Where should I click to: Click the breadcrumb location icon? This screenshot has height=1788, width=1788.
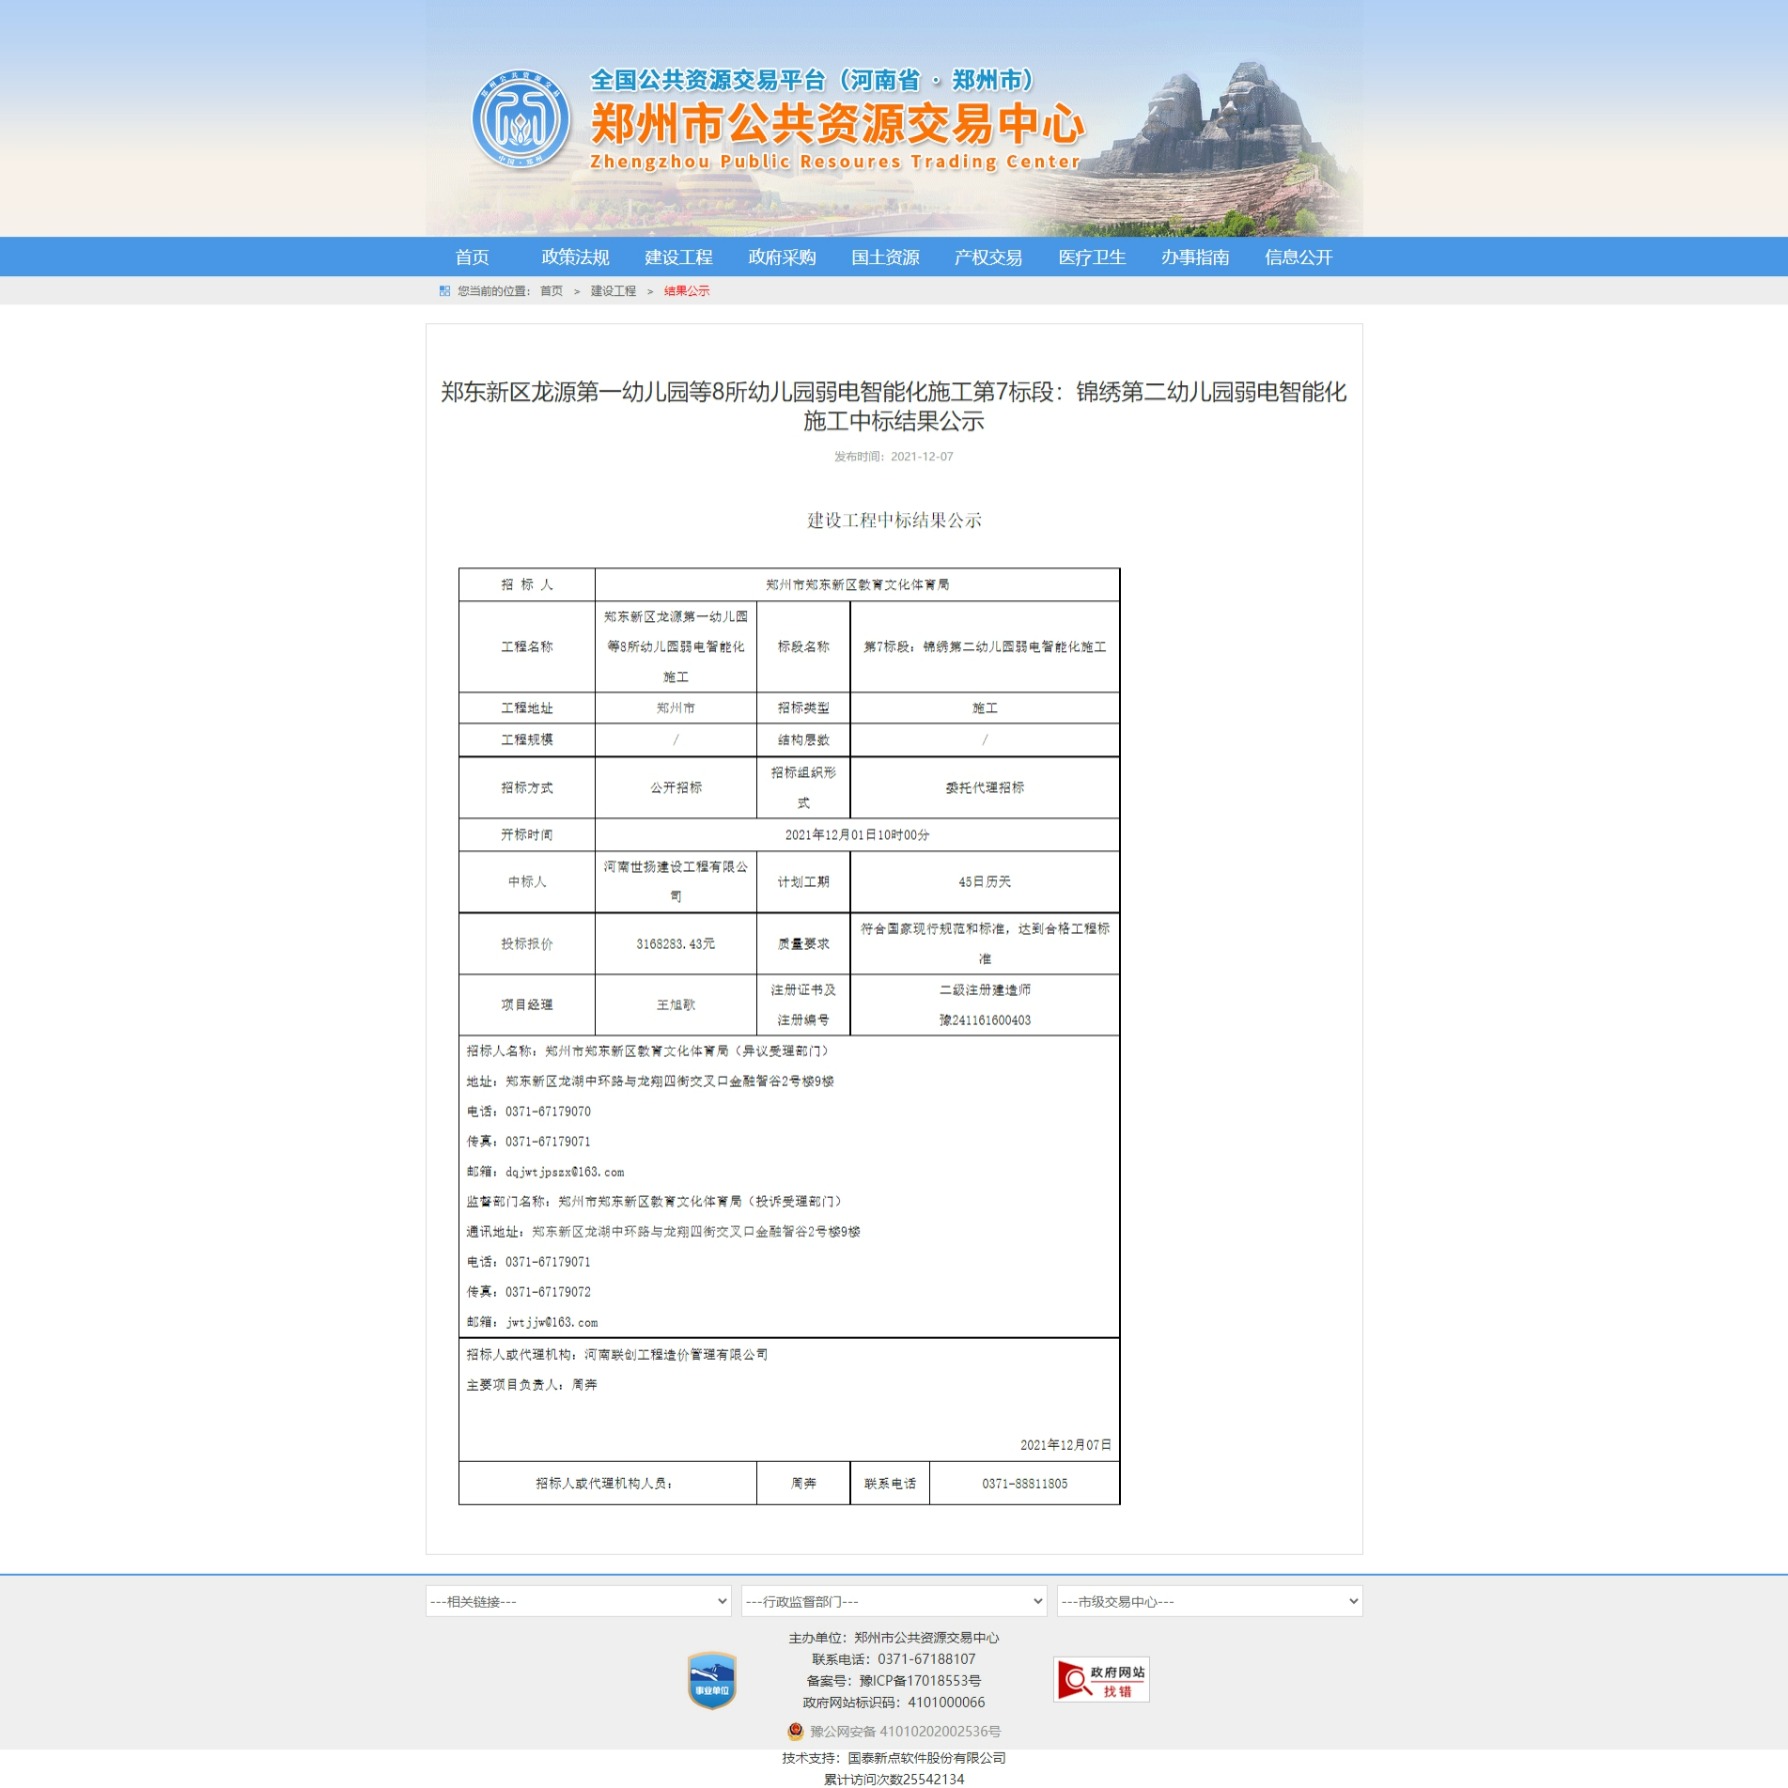(x=443, y=291)
